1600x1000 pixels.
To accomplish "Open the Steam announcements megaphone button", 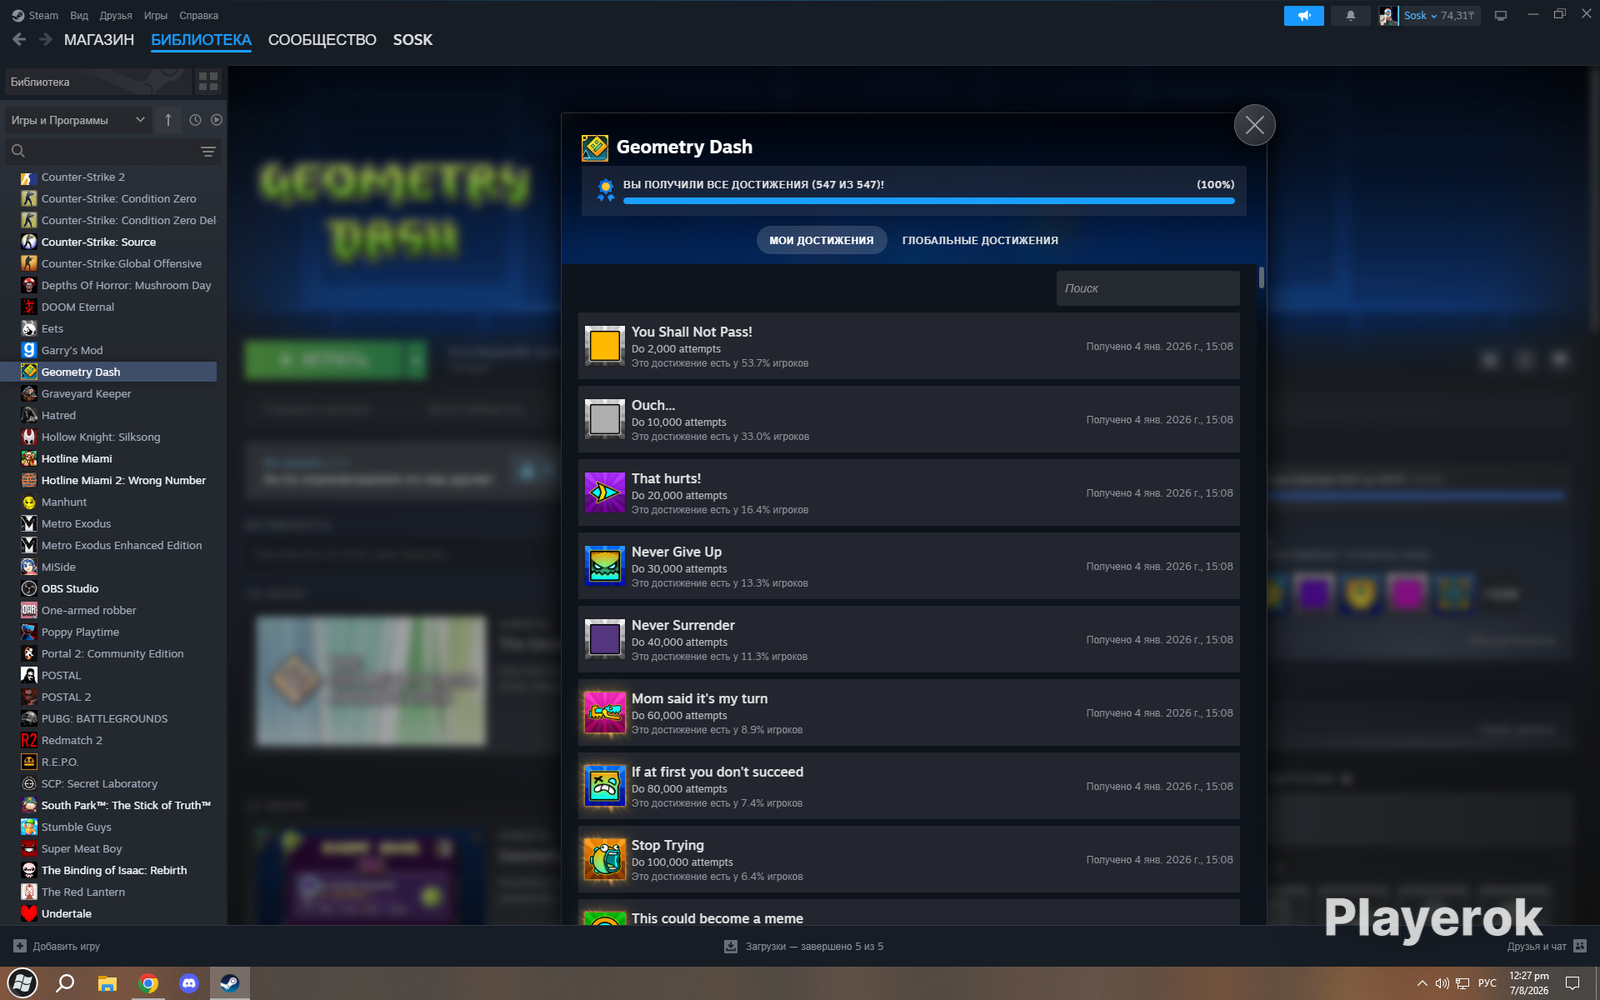I will coord(1304,16).
